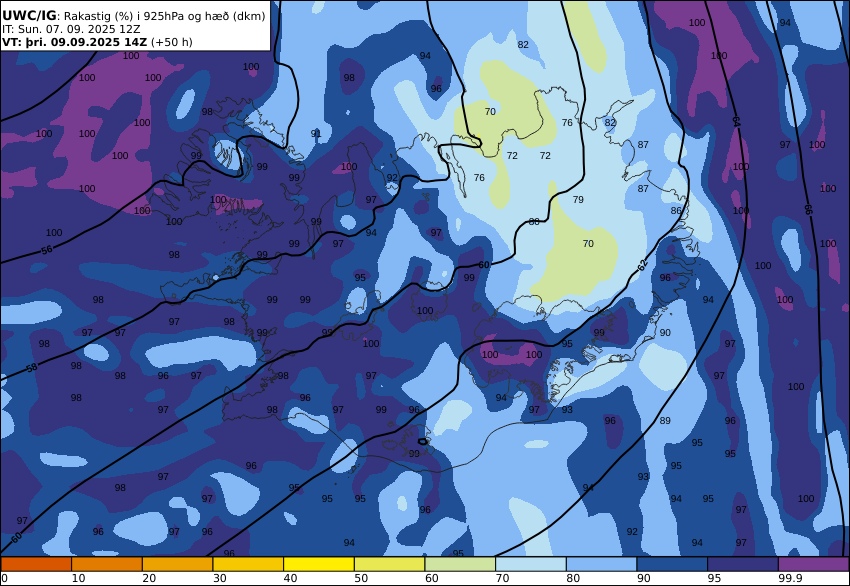Click the 40–50 bright yellow legend swatch
Screen dimensions: 850x586
pos(319,564)
